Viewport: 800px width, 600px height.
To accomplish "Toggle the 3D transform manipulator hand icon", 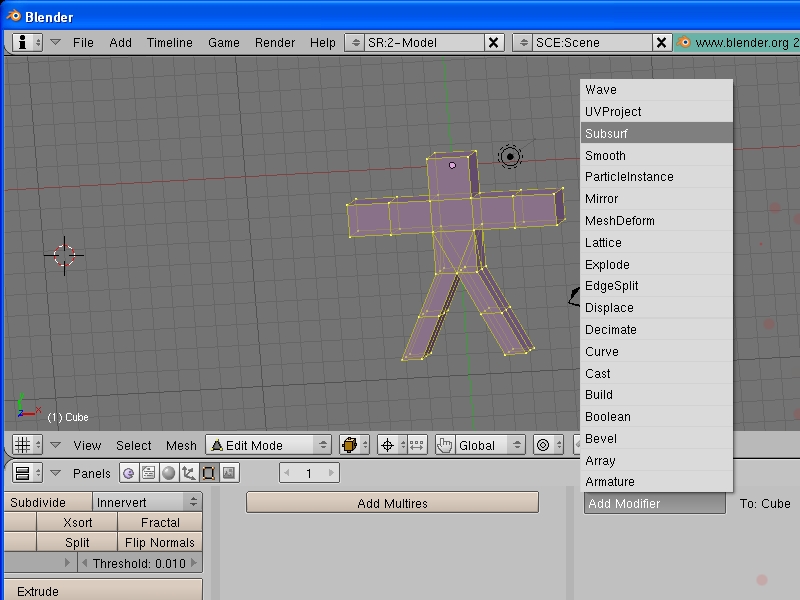I will coord(444,445).
